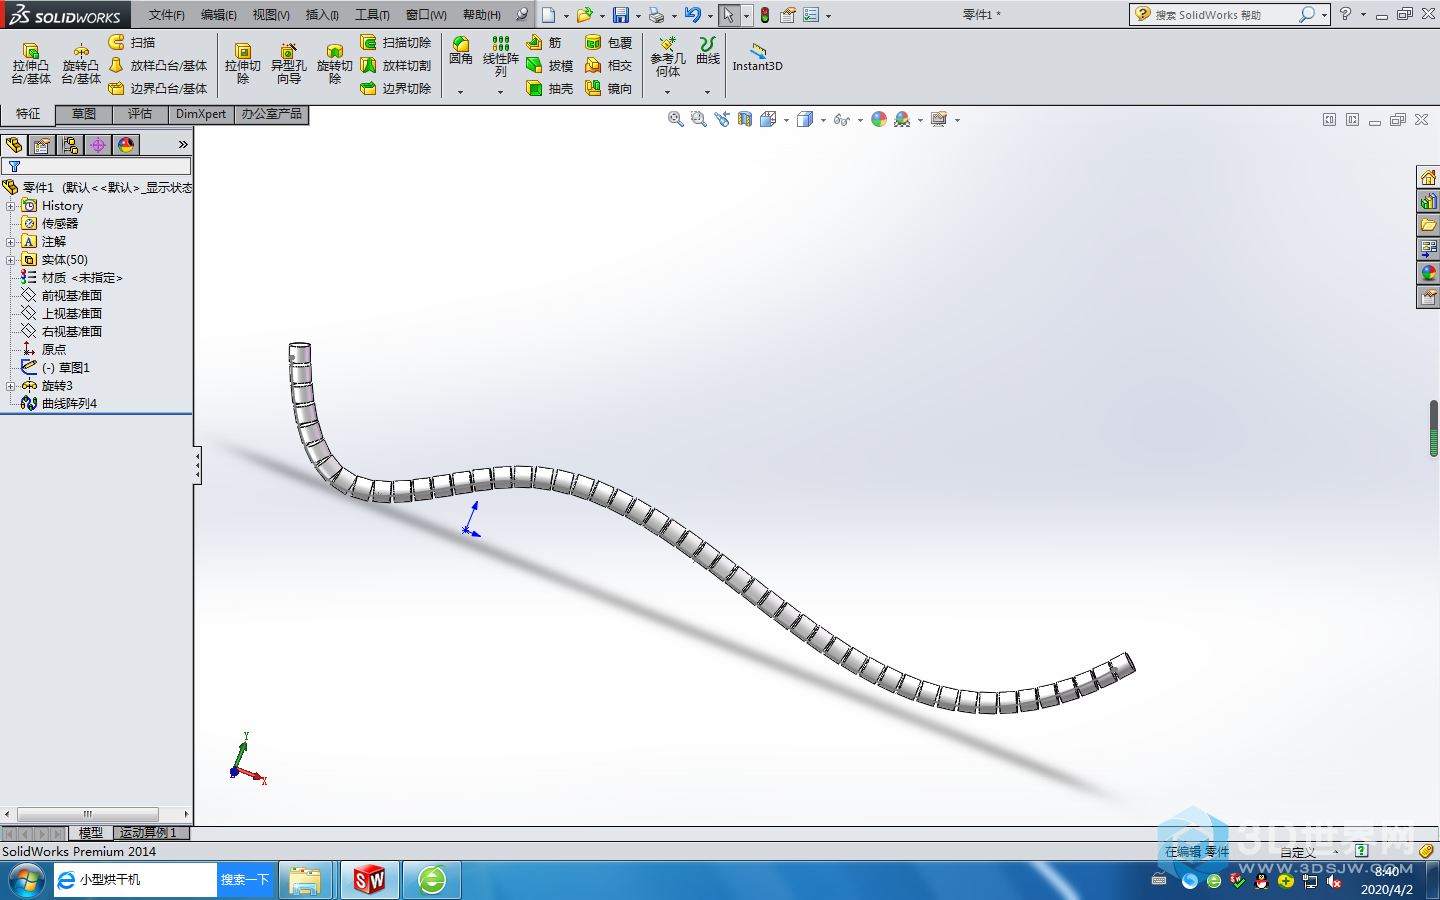Switch to the 评估 evaluate tab
This screenshot has width=1440, height=900.
tap(140, 114)
